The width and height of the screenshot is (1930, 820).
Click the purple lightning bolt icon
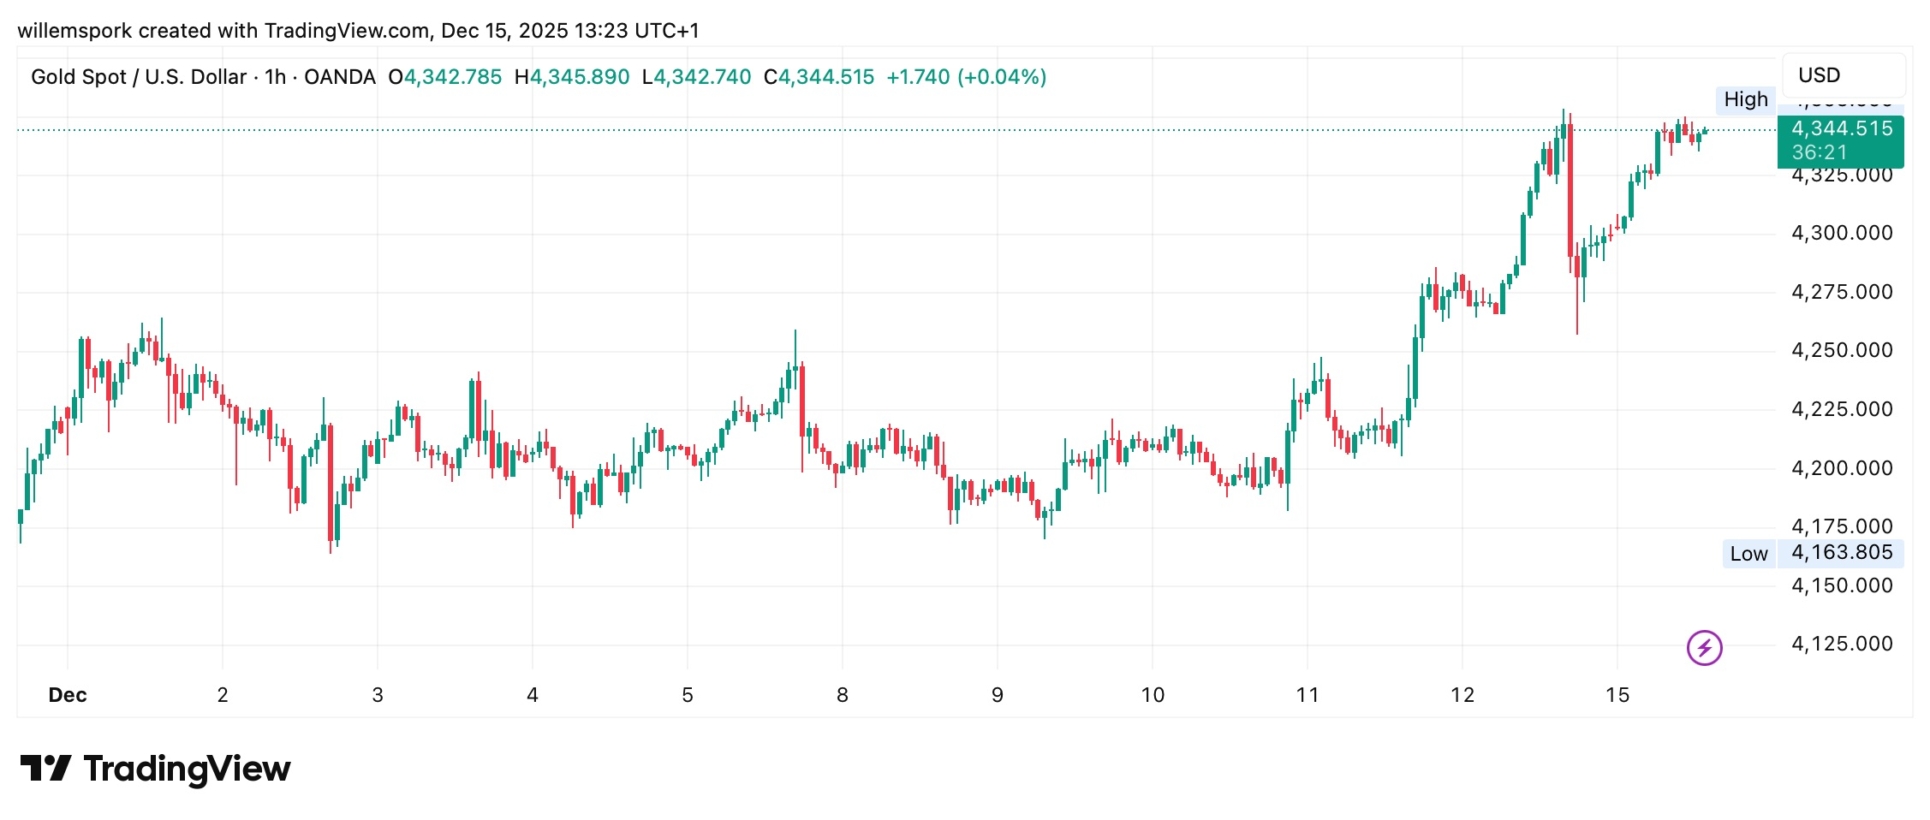(x=1704, y=648)
